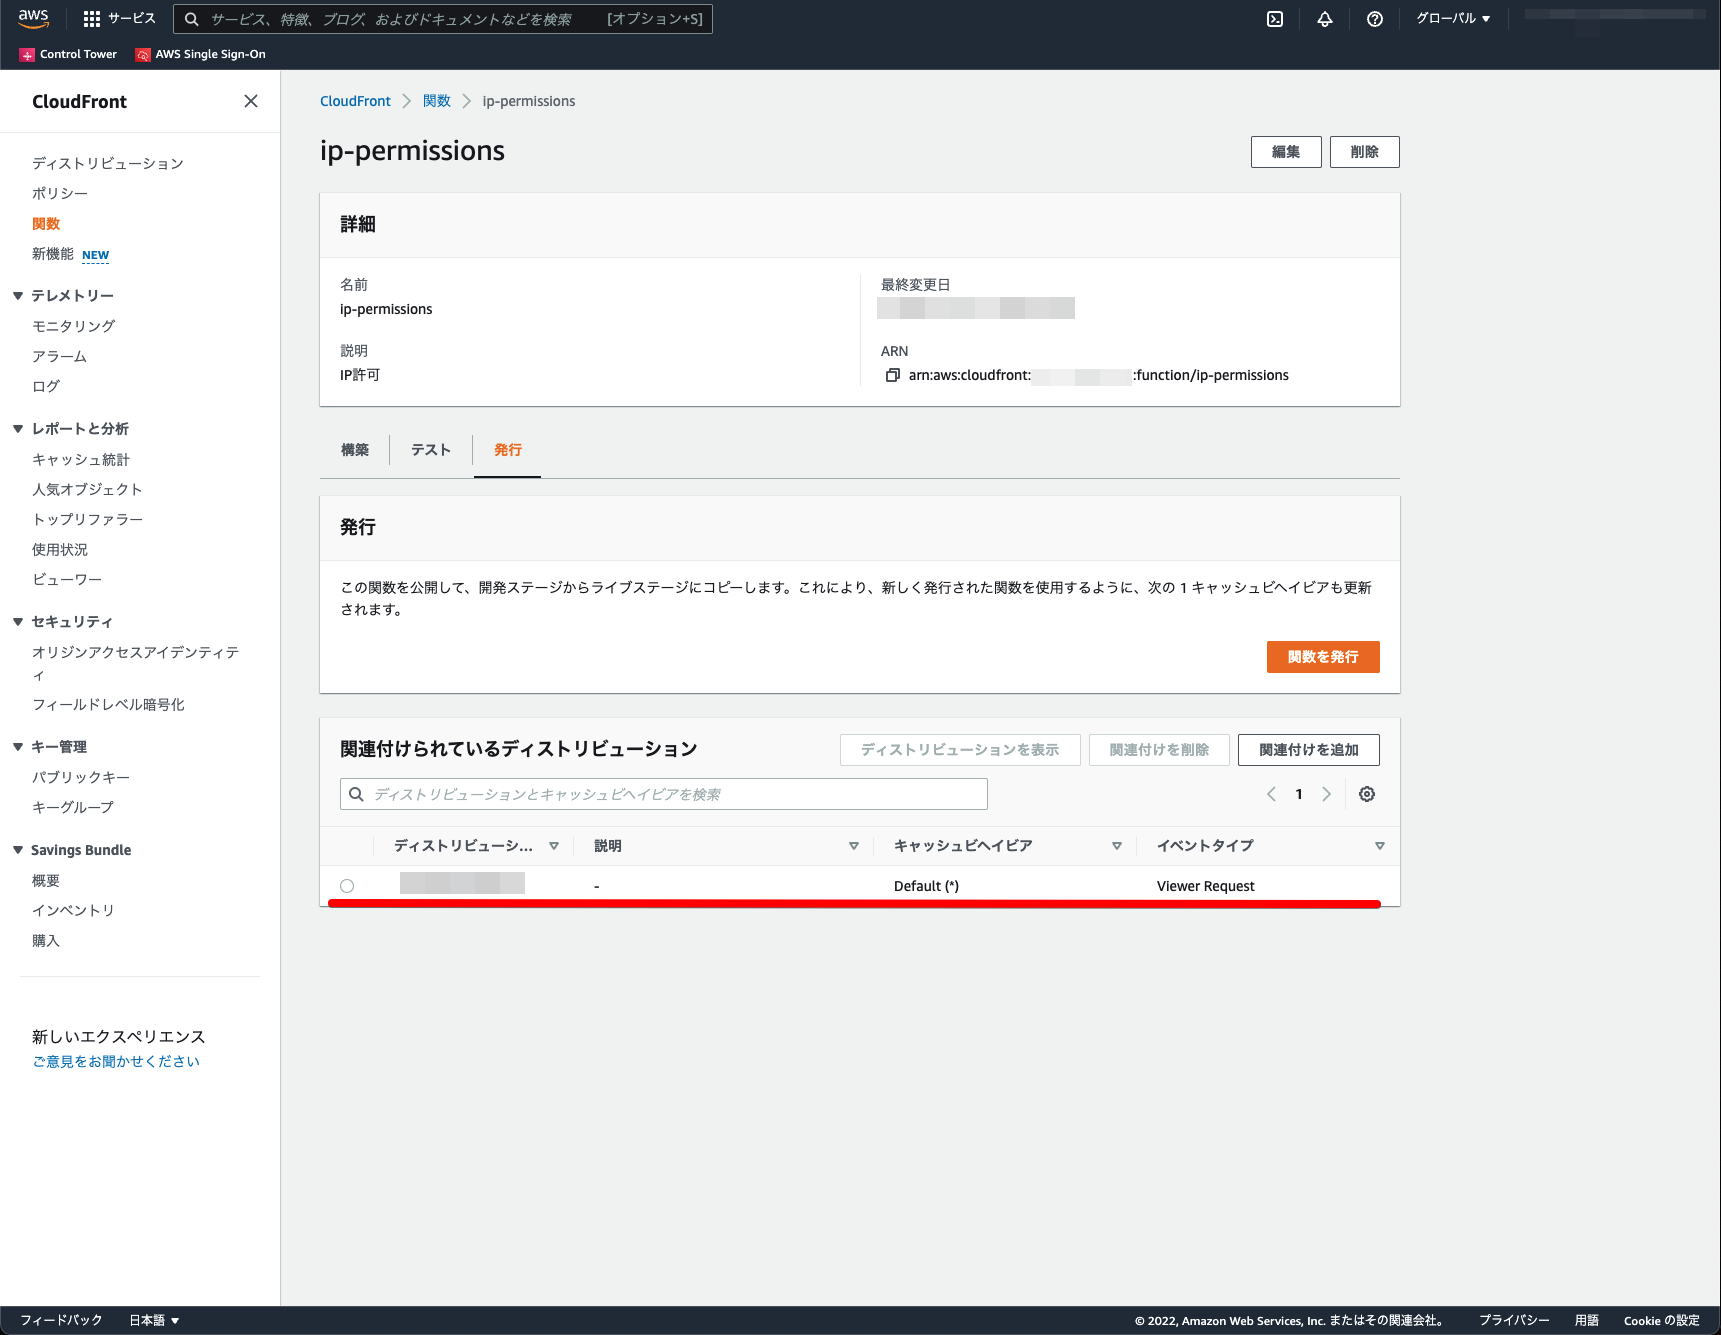Focus the distribution search field

pyautogui.click(x=664, y=794)
